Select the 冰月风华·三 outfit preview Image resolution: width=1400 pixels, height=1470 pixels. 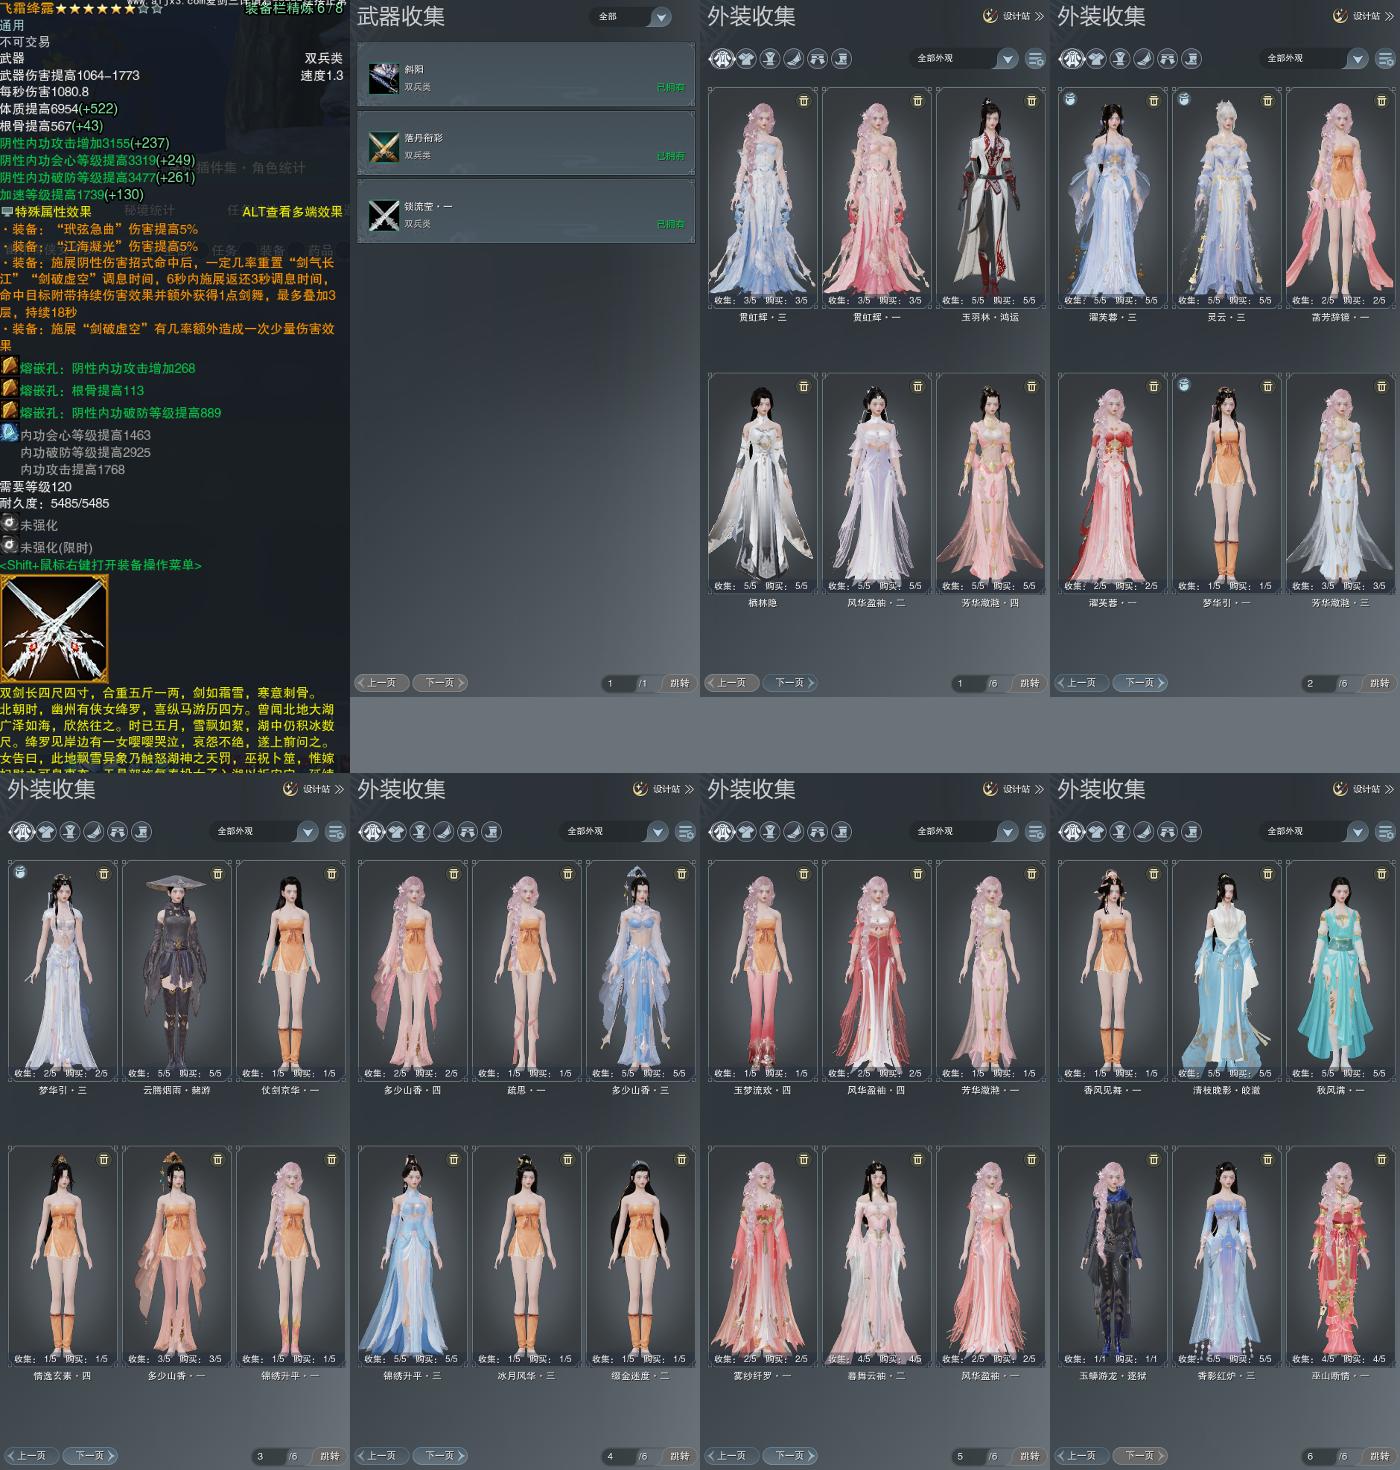526,1257
